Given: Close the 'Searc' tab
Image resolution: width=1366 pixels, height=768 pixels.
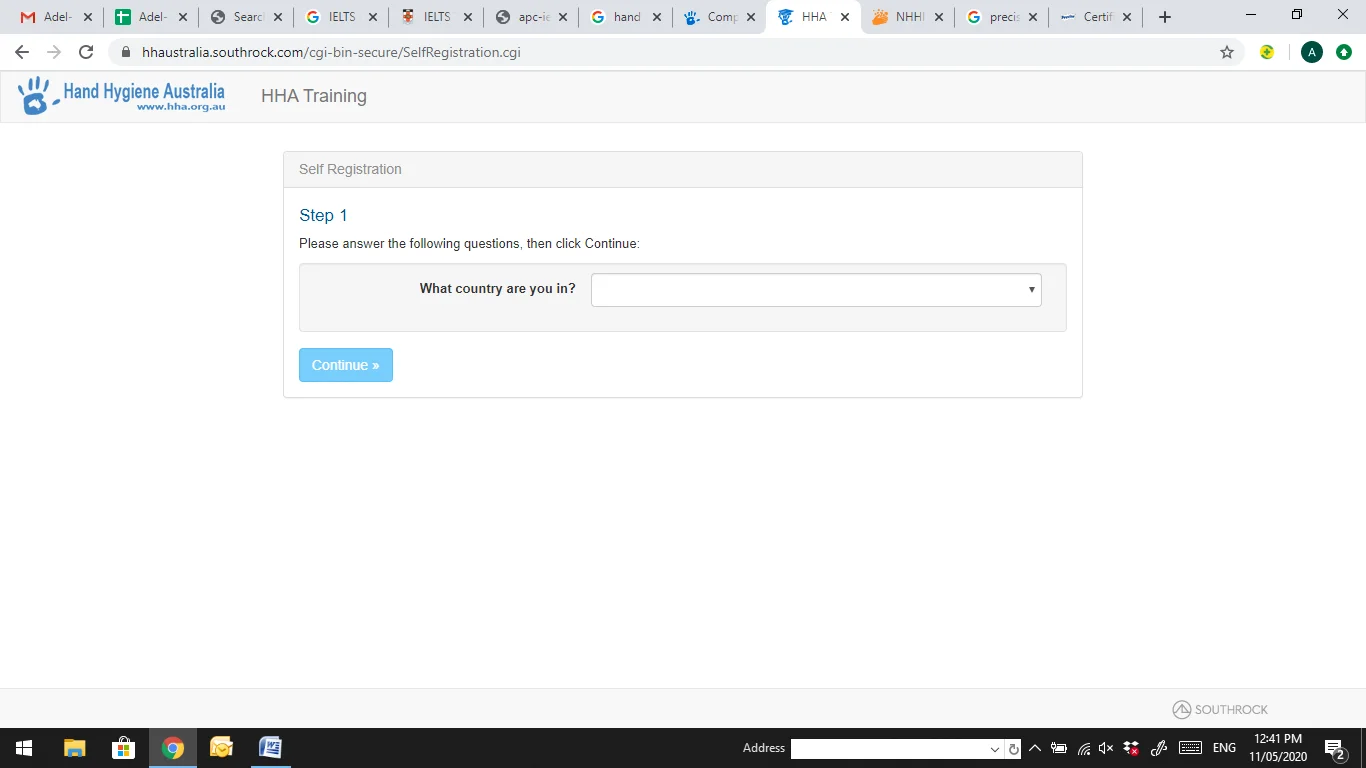Looking at the screenshot, I should pyautogui.click(x=278, y=17).
